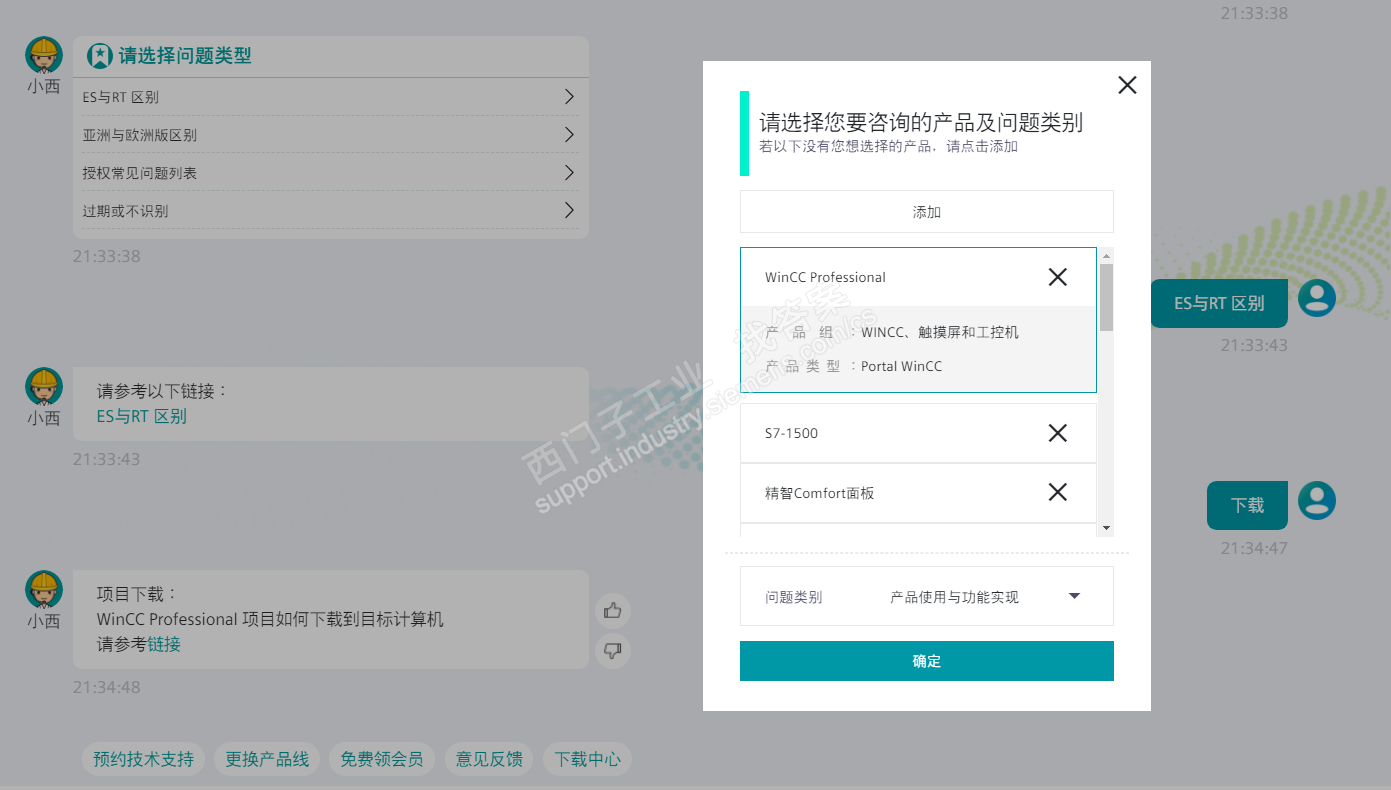Screen dimensions: 1391x790
Task: Click the 意见反馈 quick button
Action: click(x=489, y=759)
